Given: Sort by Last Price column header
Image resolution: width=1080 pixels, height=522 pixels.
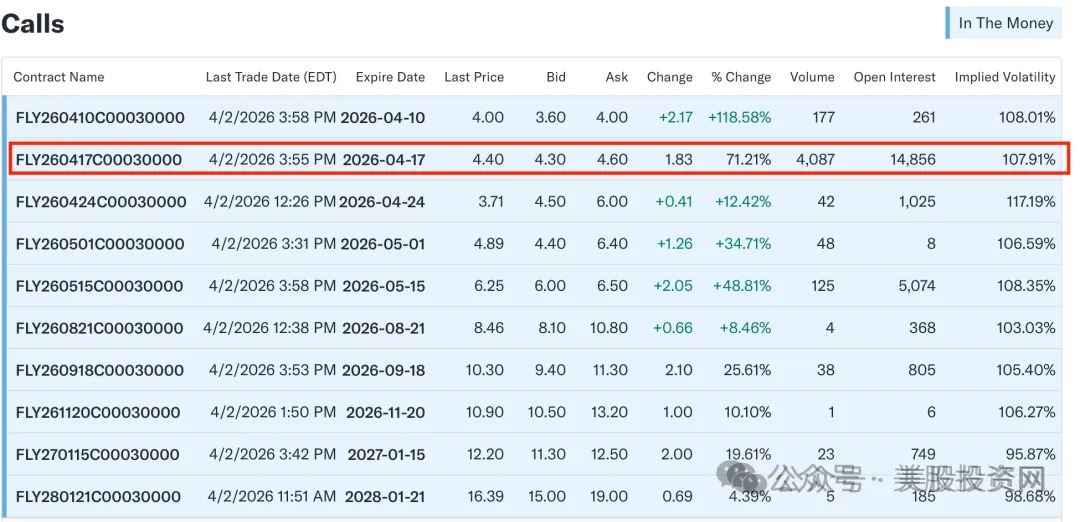Looking at the screenshot, I should tap(474, 77).
